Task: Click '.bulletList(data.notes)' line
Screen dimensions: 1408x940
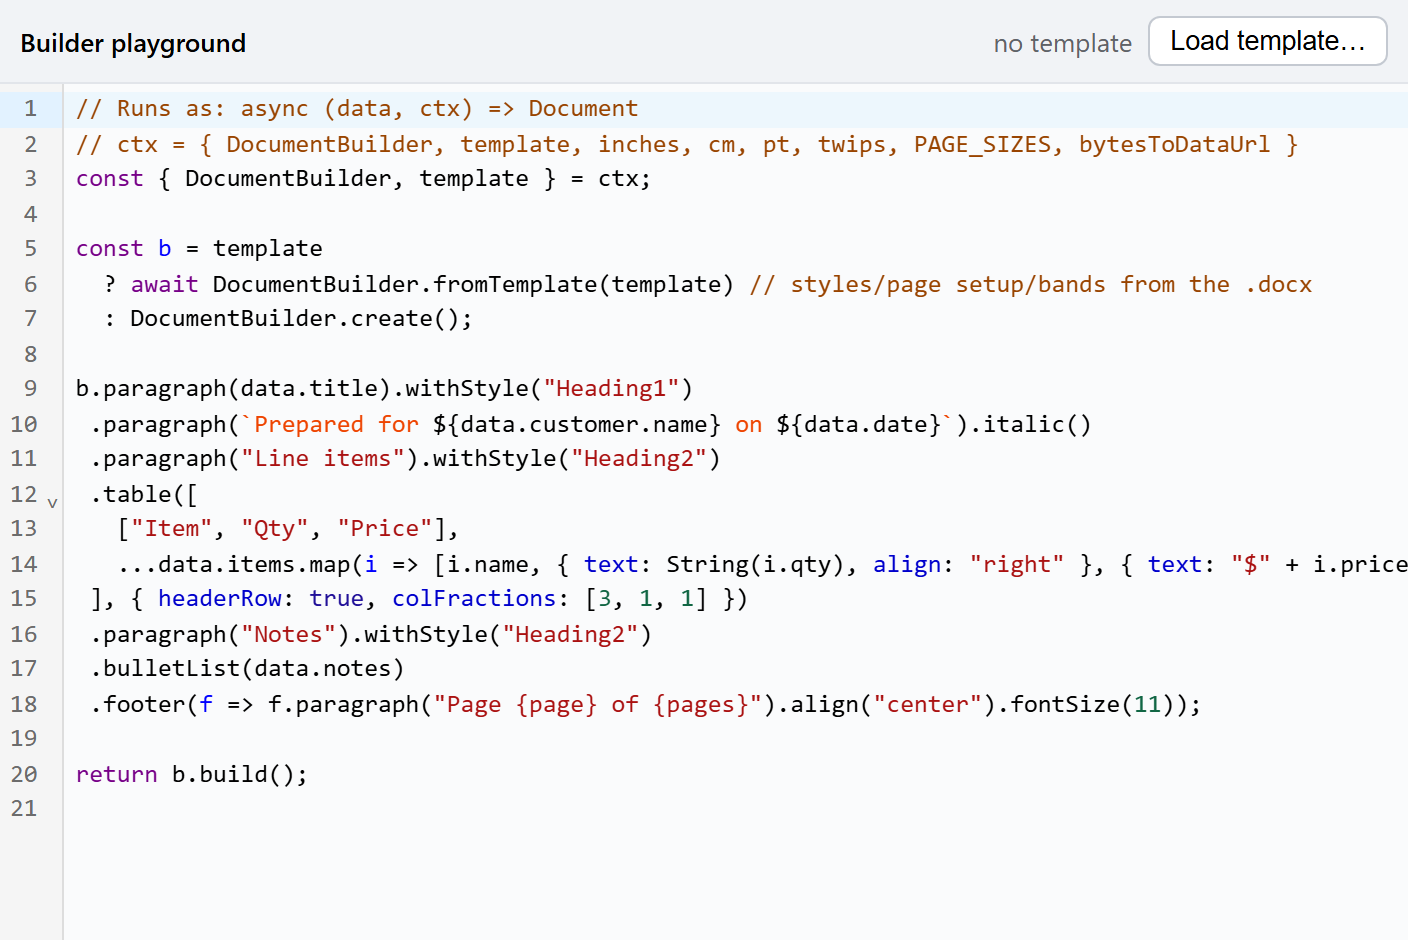Action: pyautogui.click(x=247, y=668)
